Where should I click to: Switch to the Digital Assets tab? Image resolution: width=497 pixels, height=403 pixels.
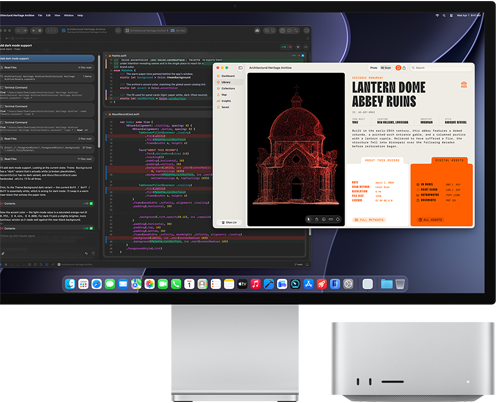pyautogui.click(x=449, y=160)
